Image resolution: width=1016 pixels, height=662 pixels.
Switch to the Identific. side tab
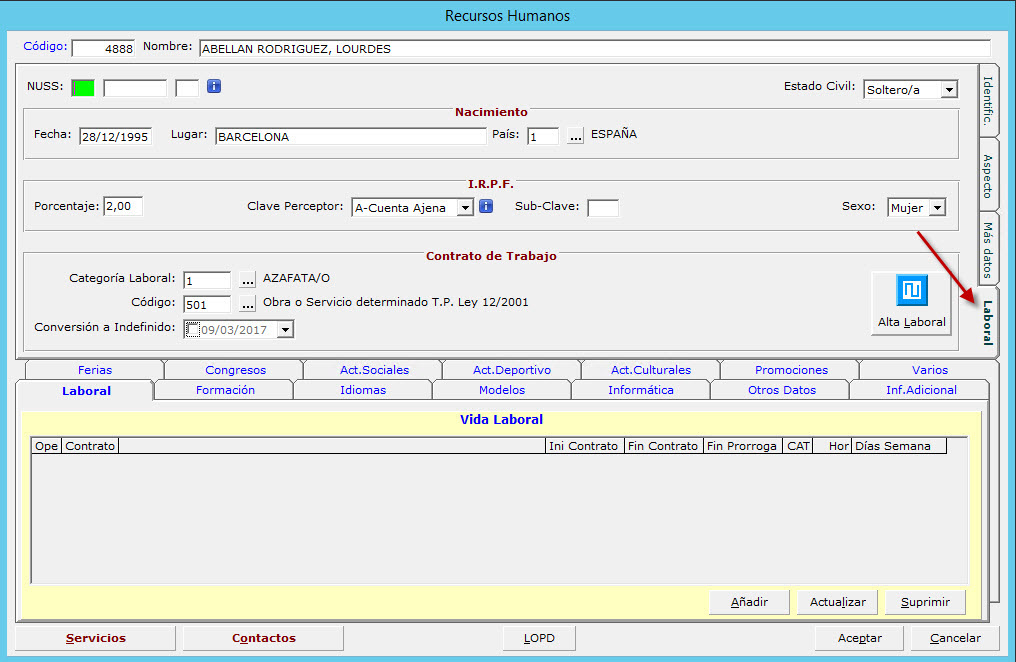pos(987,101)
